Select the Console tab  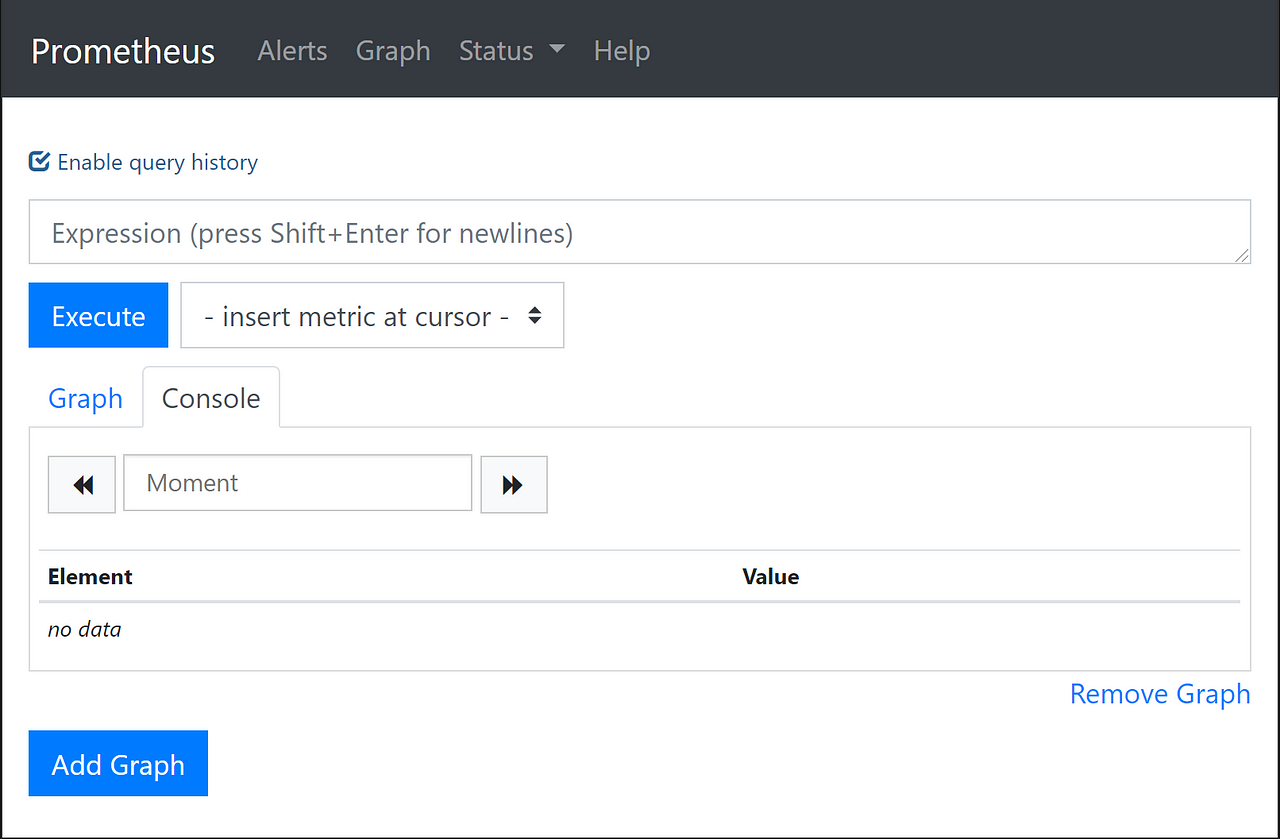point(211,398)
